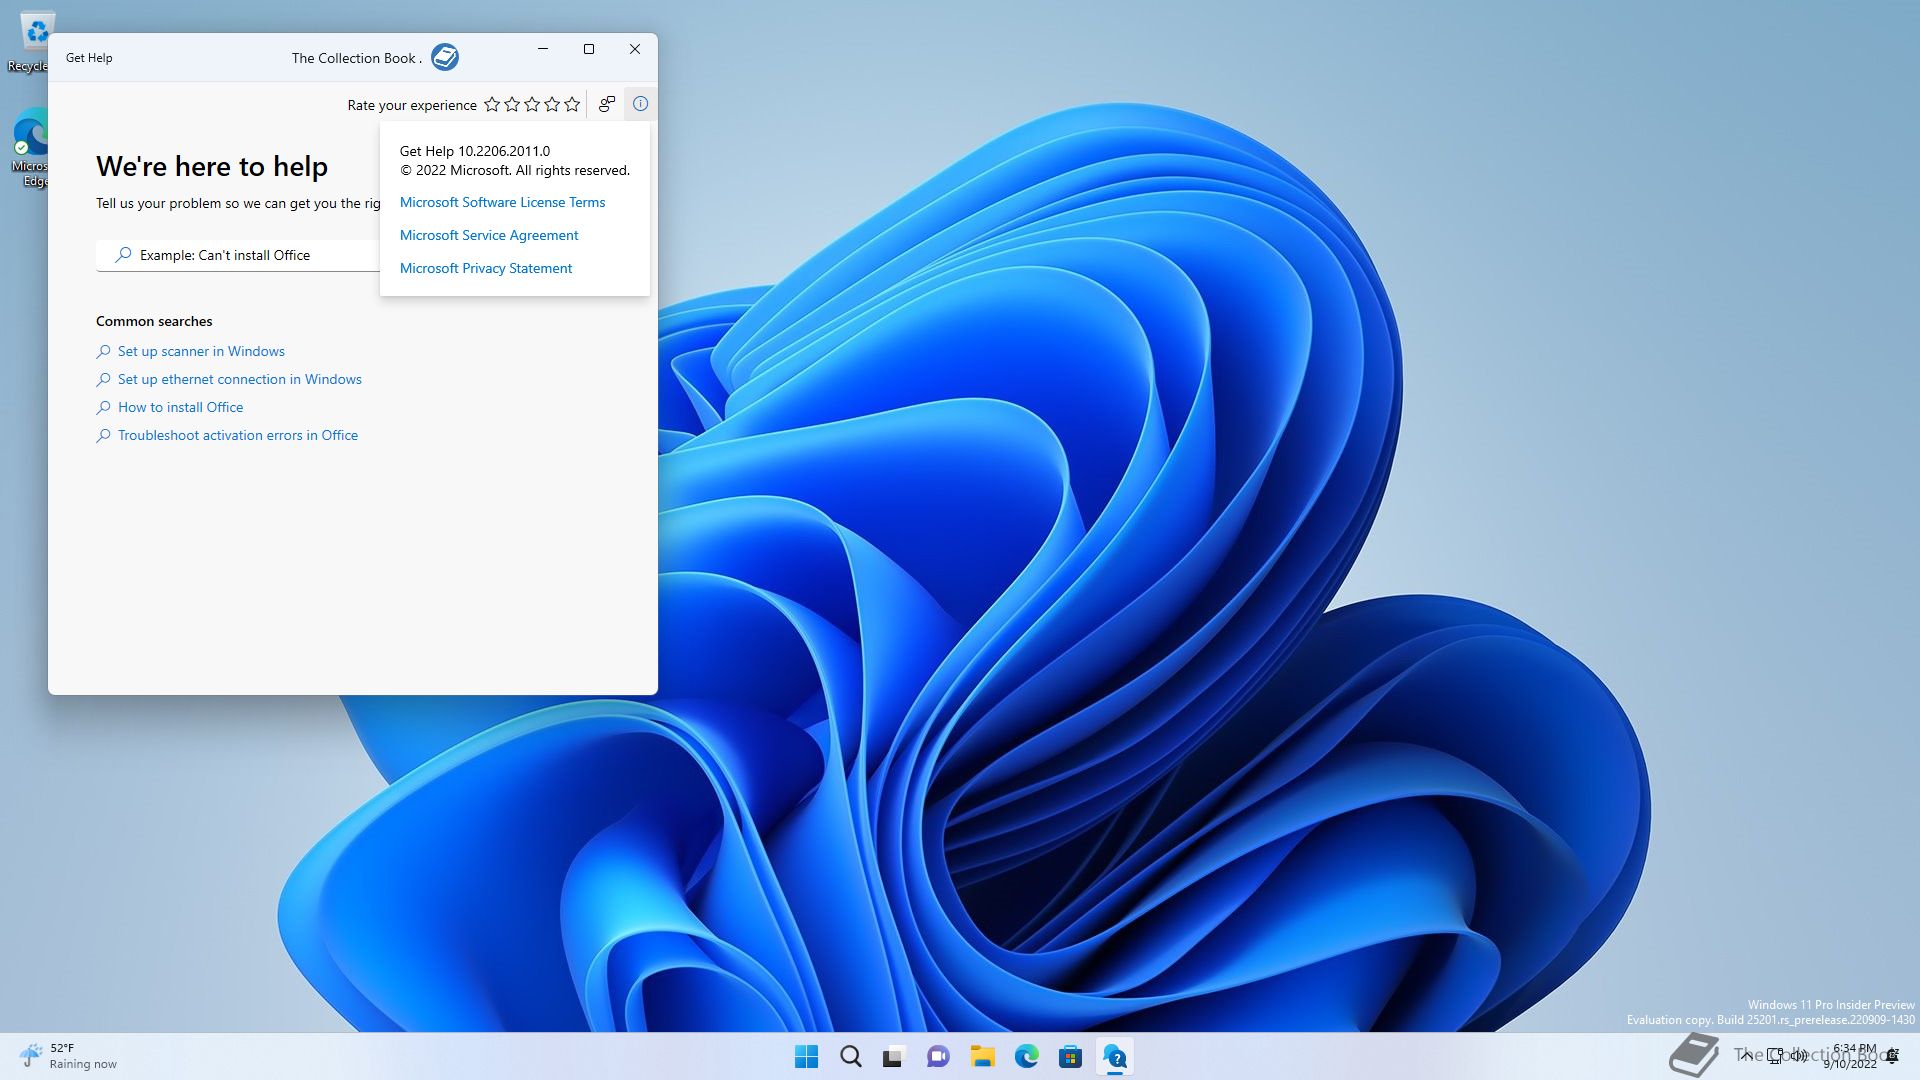
Task: Select the Recycle Bin desktop icon
Action: (32, 42)
